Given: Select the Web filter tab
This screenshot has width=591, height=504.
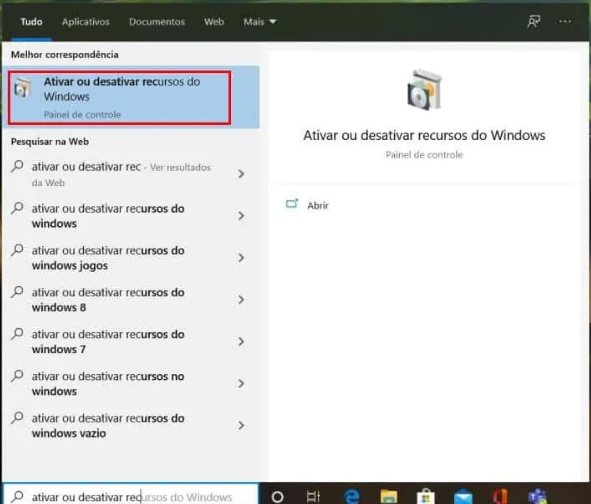Looking at the screenshot, I should (x=214, y=22).
